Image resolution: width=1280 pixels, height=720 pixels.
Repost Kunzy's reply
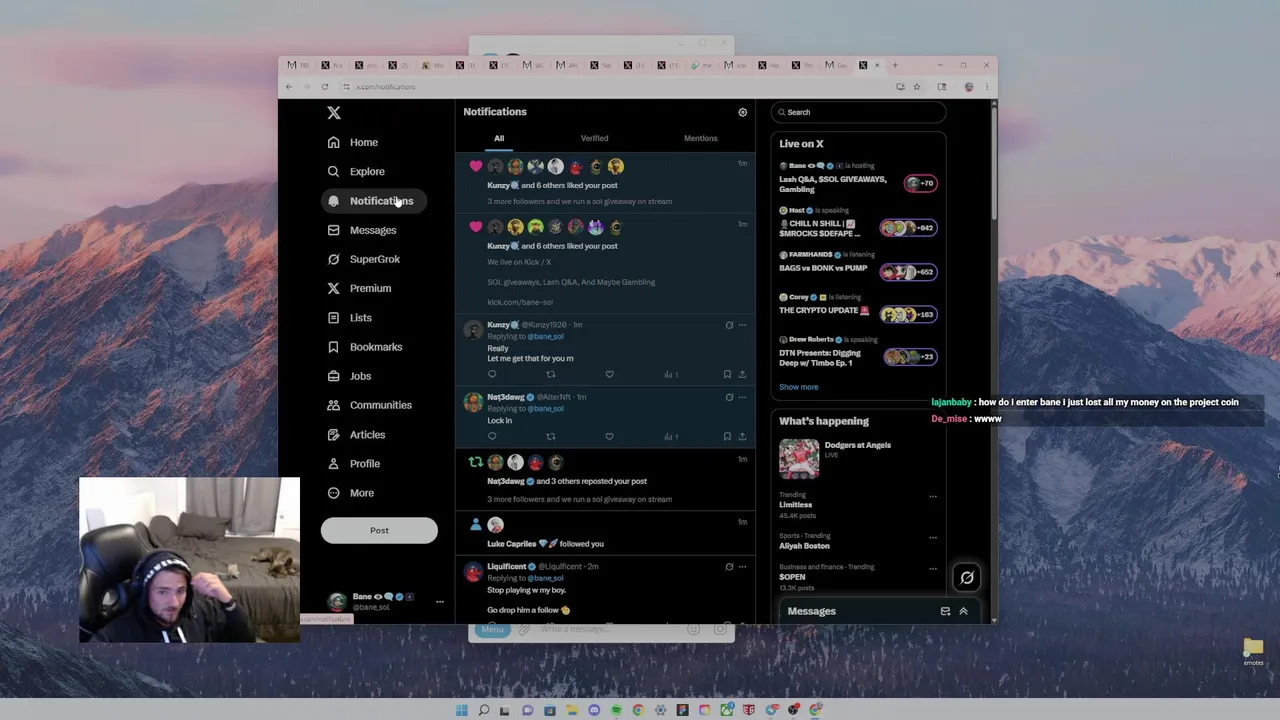coord(550,374)
